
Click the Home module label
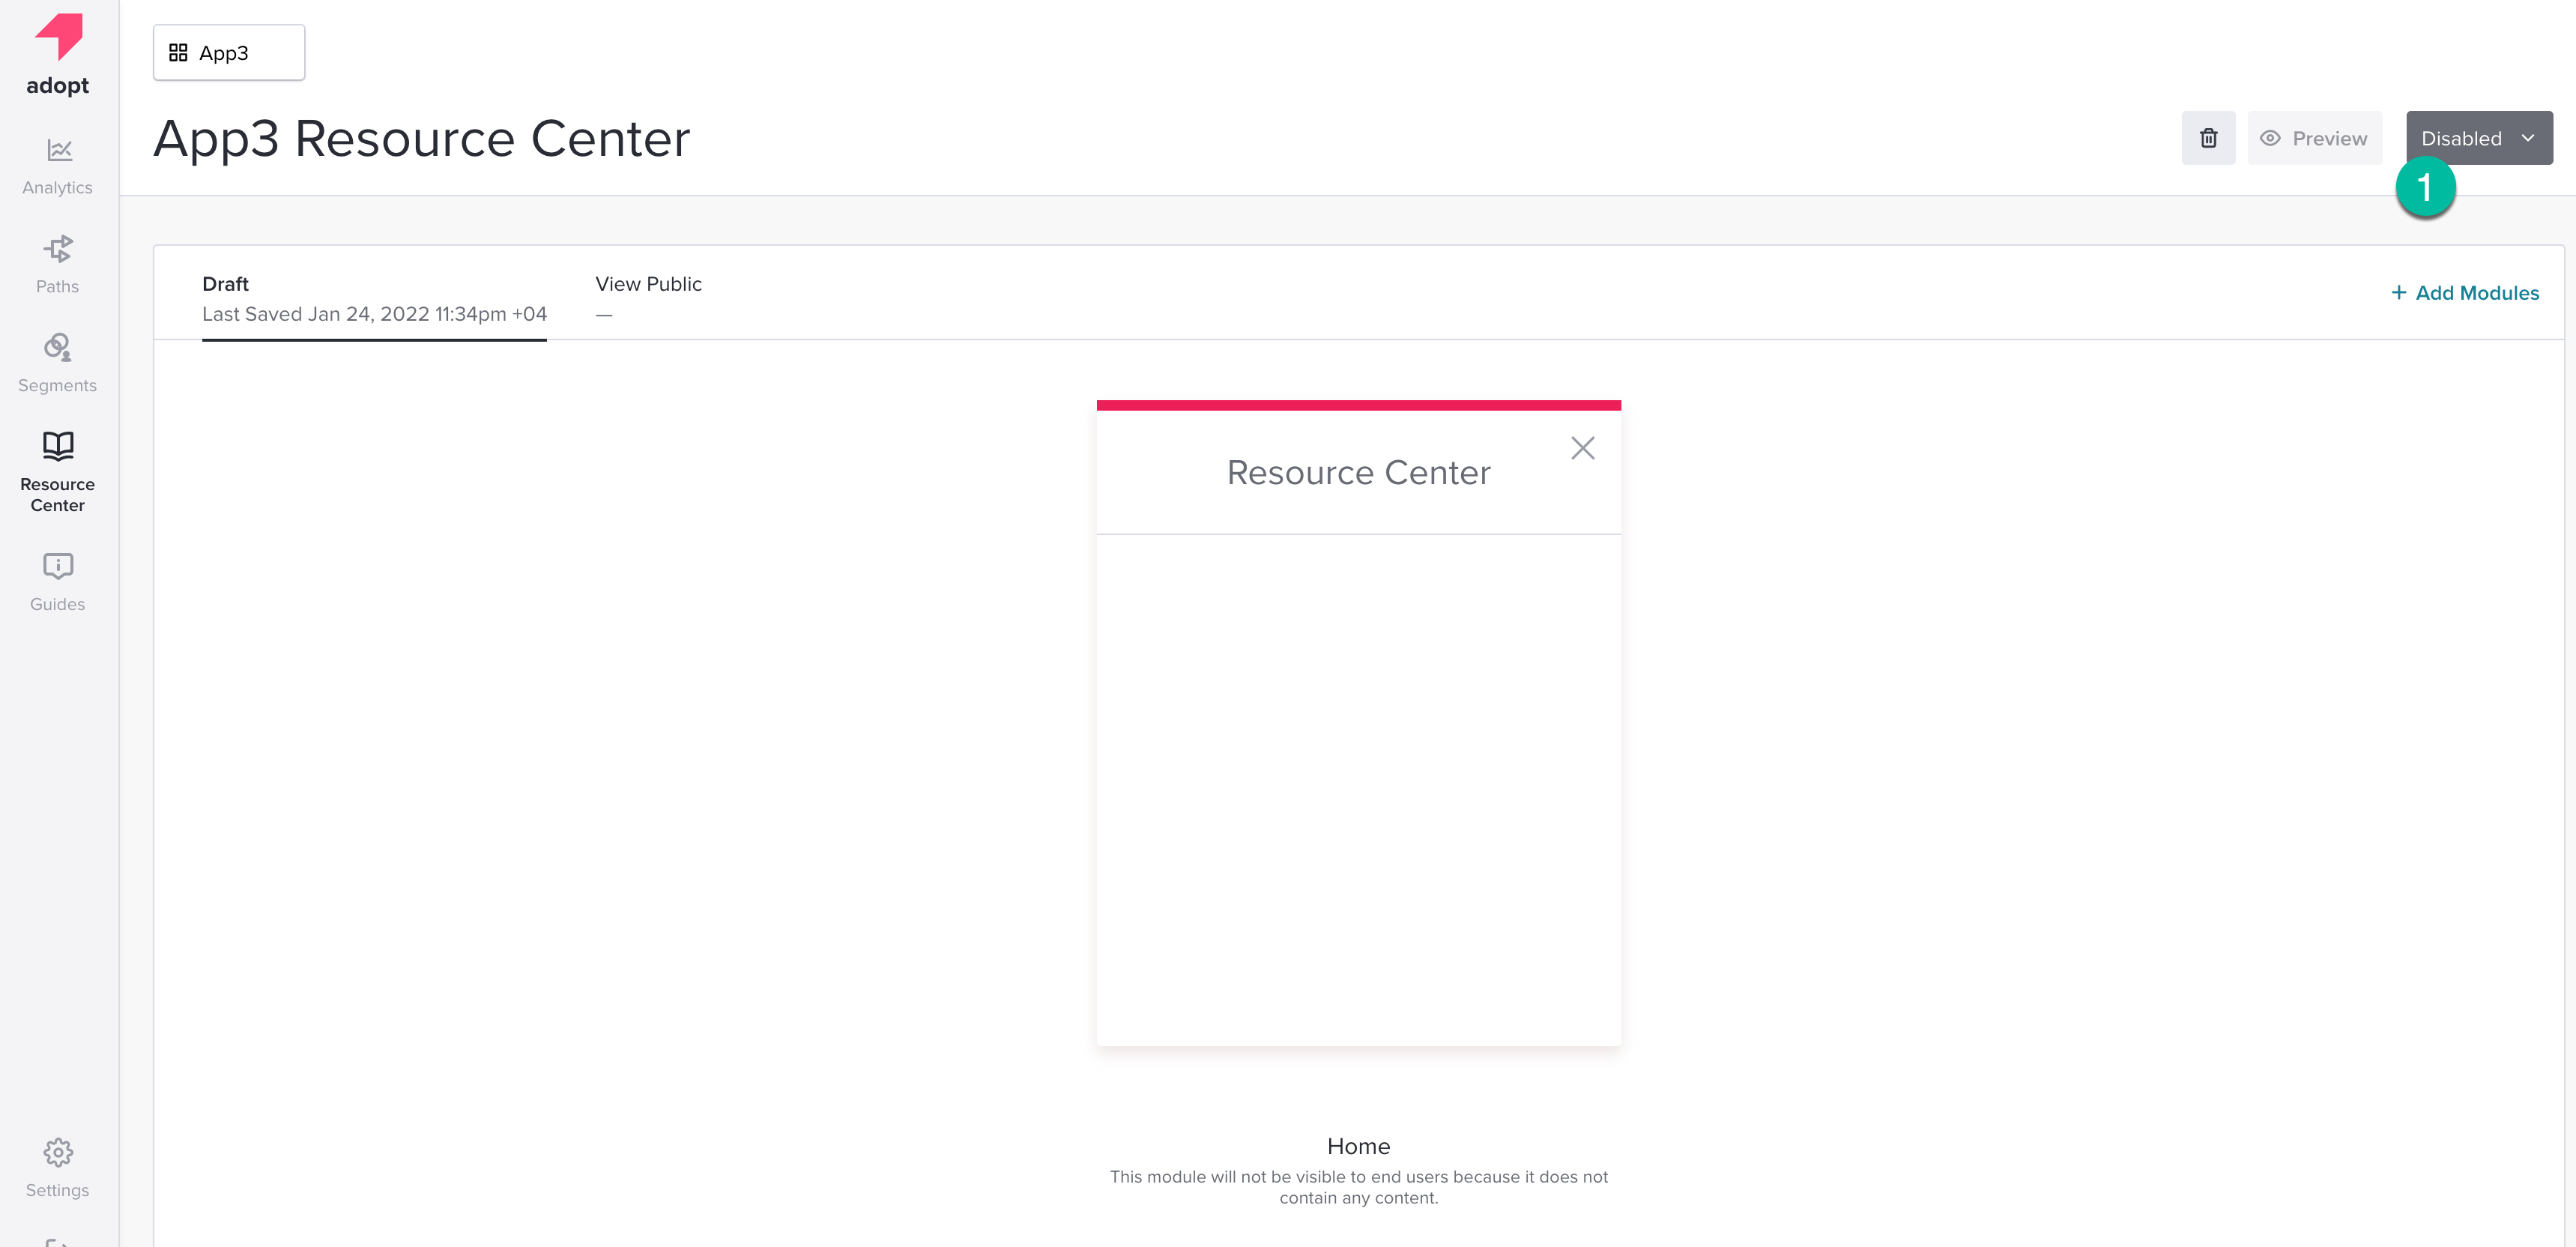(x=1358, y=1146)
